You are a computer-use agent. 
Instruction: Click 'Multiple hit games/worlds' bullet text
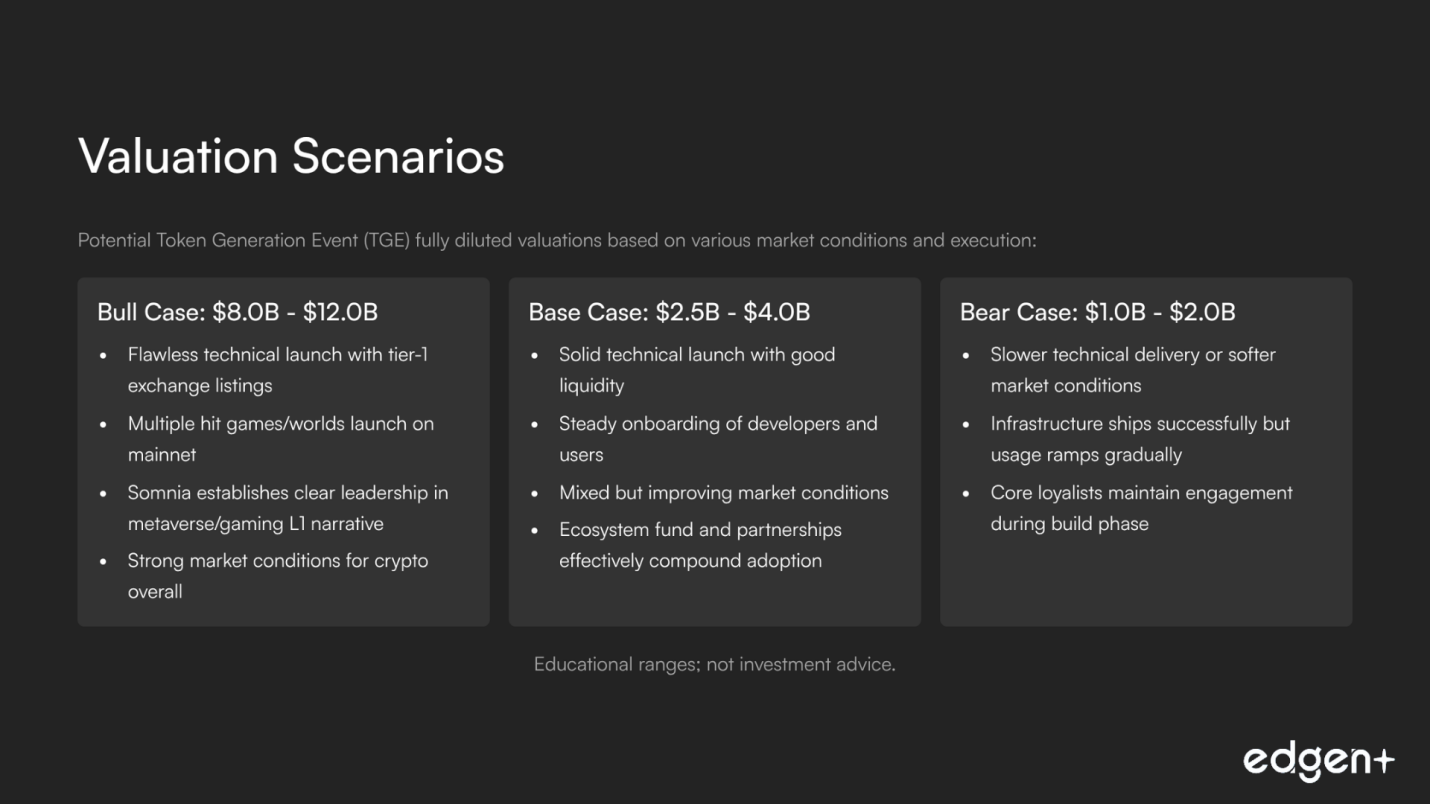[x=280, y=424]
